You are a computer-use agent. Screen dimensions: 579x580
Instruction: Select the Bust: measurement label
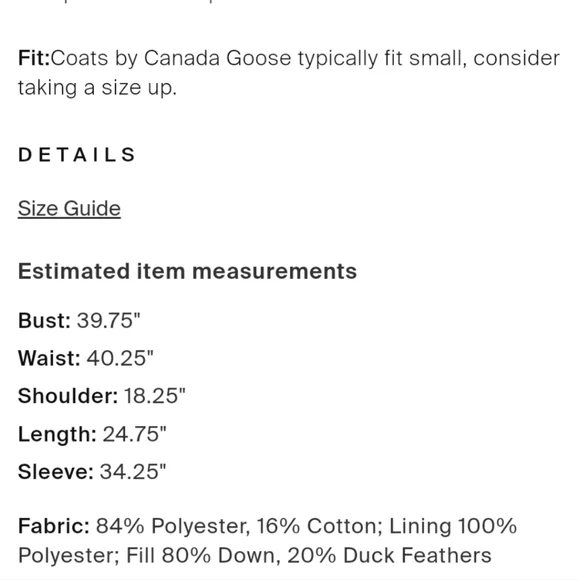point(44,320)
